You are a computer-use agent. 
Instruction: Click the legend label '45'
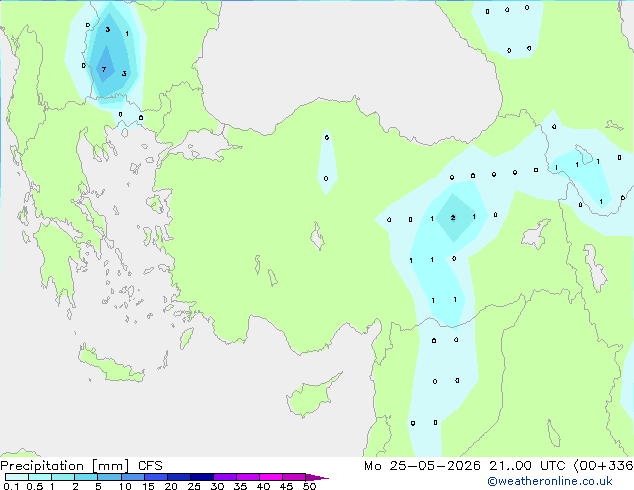click(x=286, y=486)
